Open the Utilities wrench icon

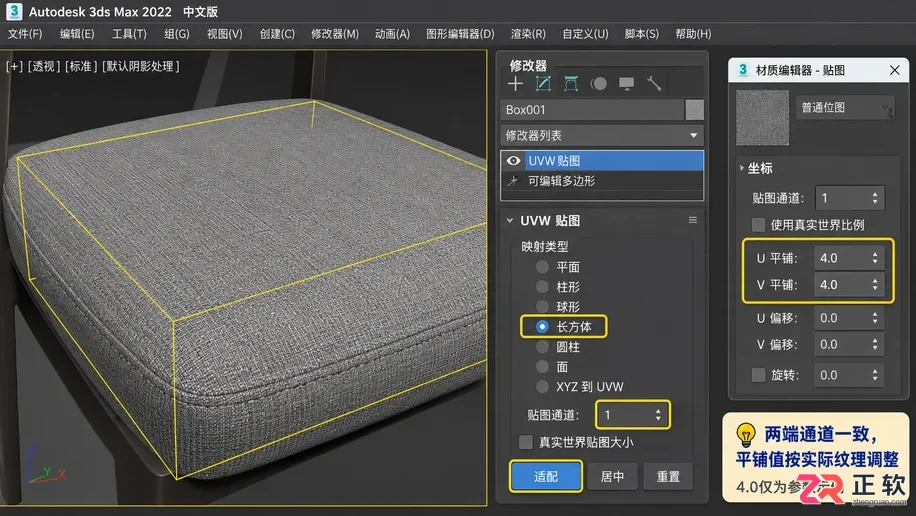tap(654, 84)
